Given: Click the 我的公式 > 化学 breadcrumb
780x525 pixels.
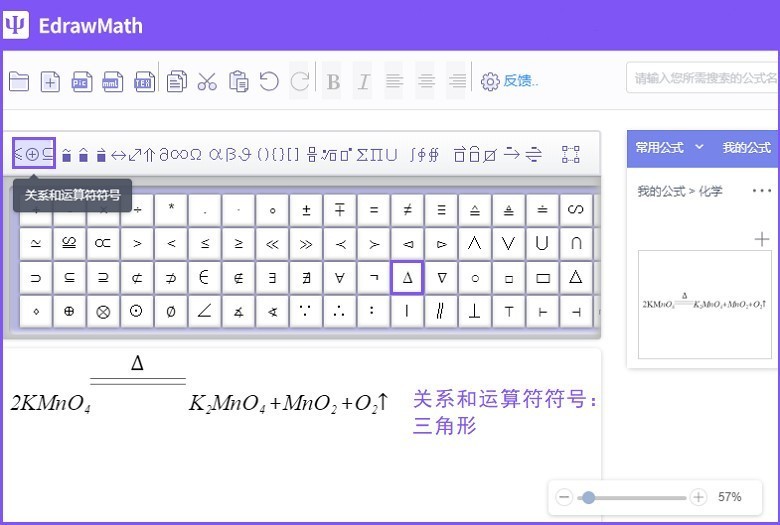Looking at the screenshot, I should 680,191.
